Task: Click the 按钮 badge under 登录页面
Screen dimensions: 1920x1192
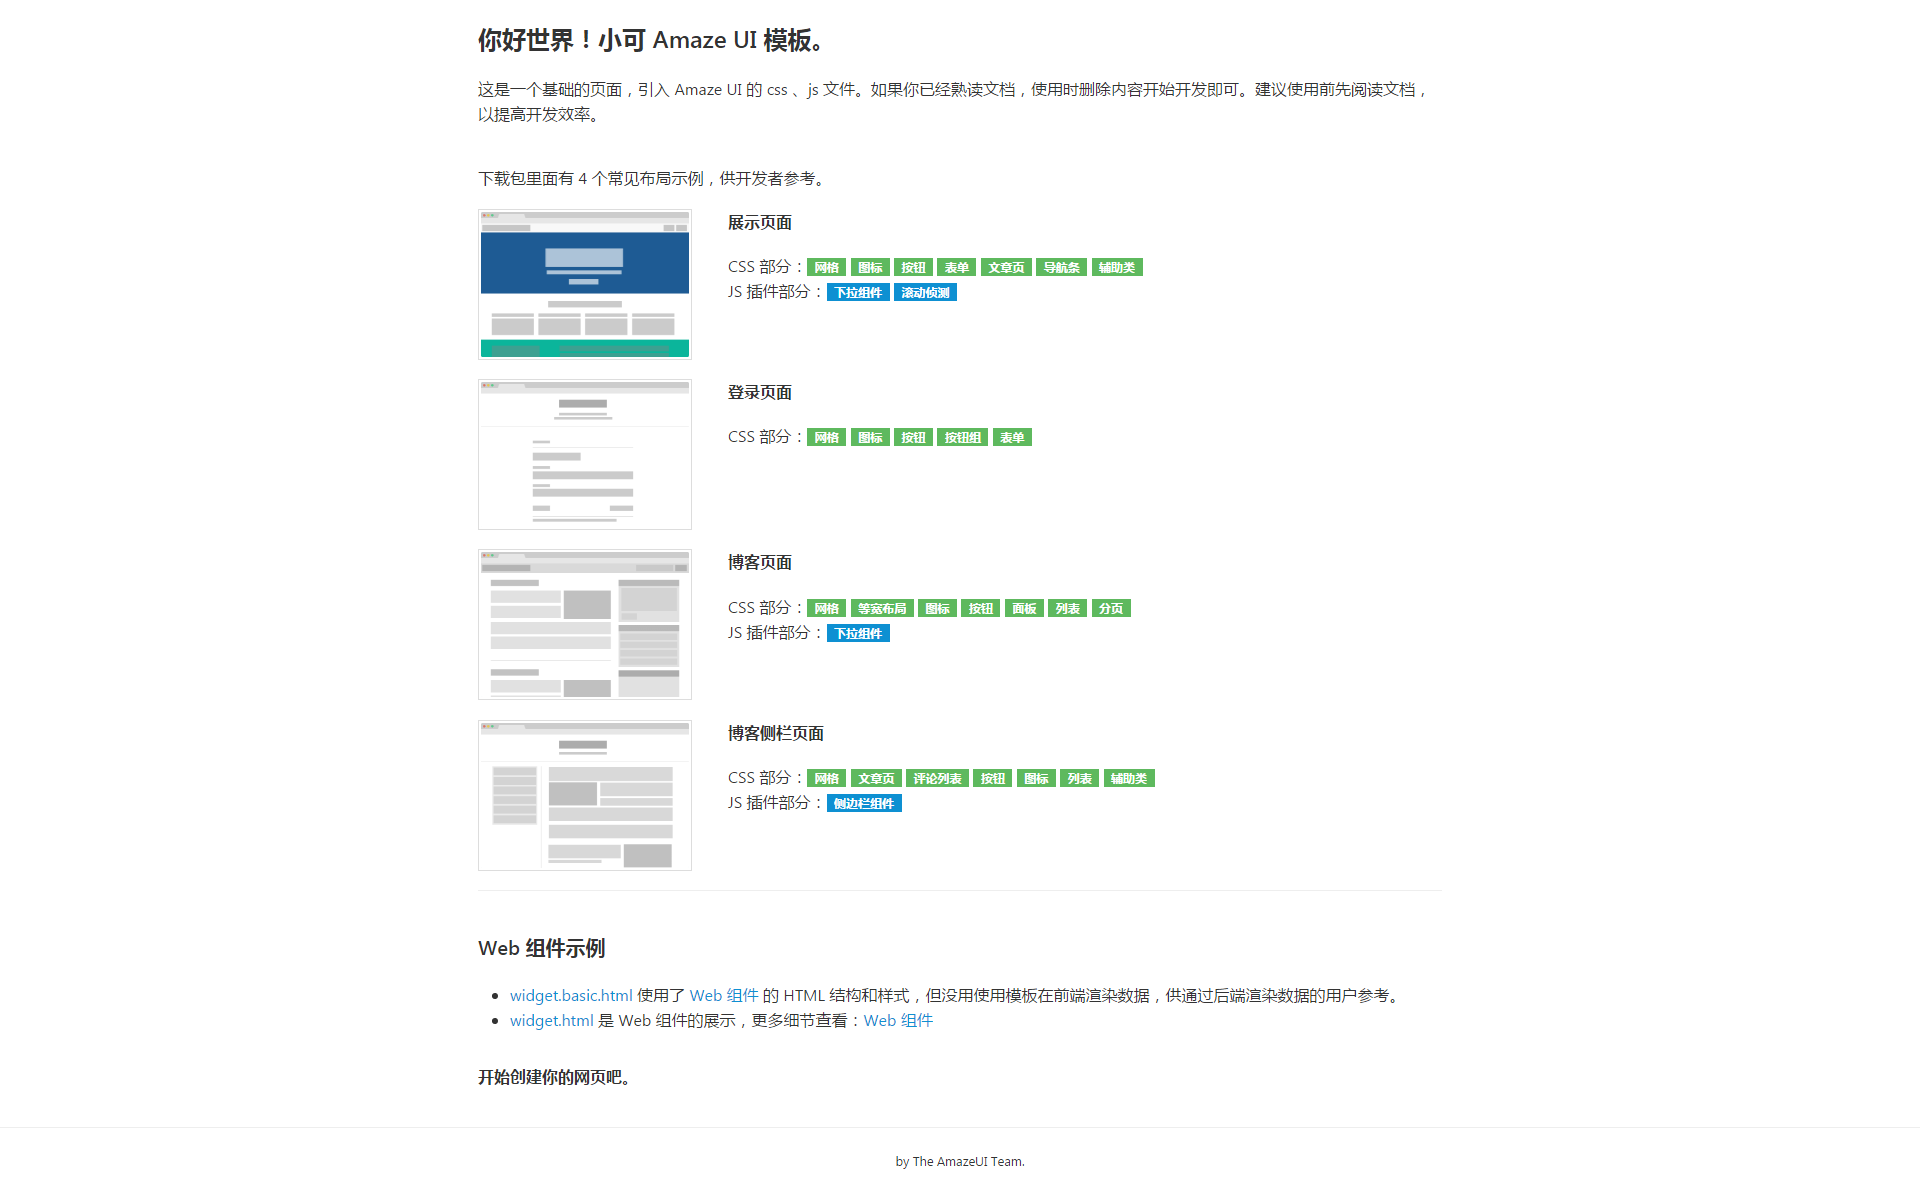Action: coord(913,437)
